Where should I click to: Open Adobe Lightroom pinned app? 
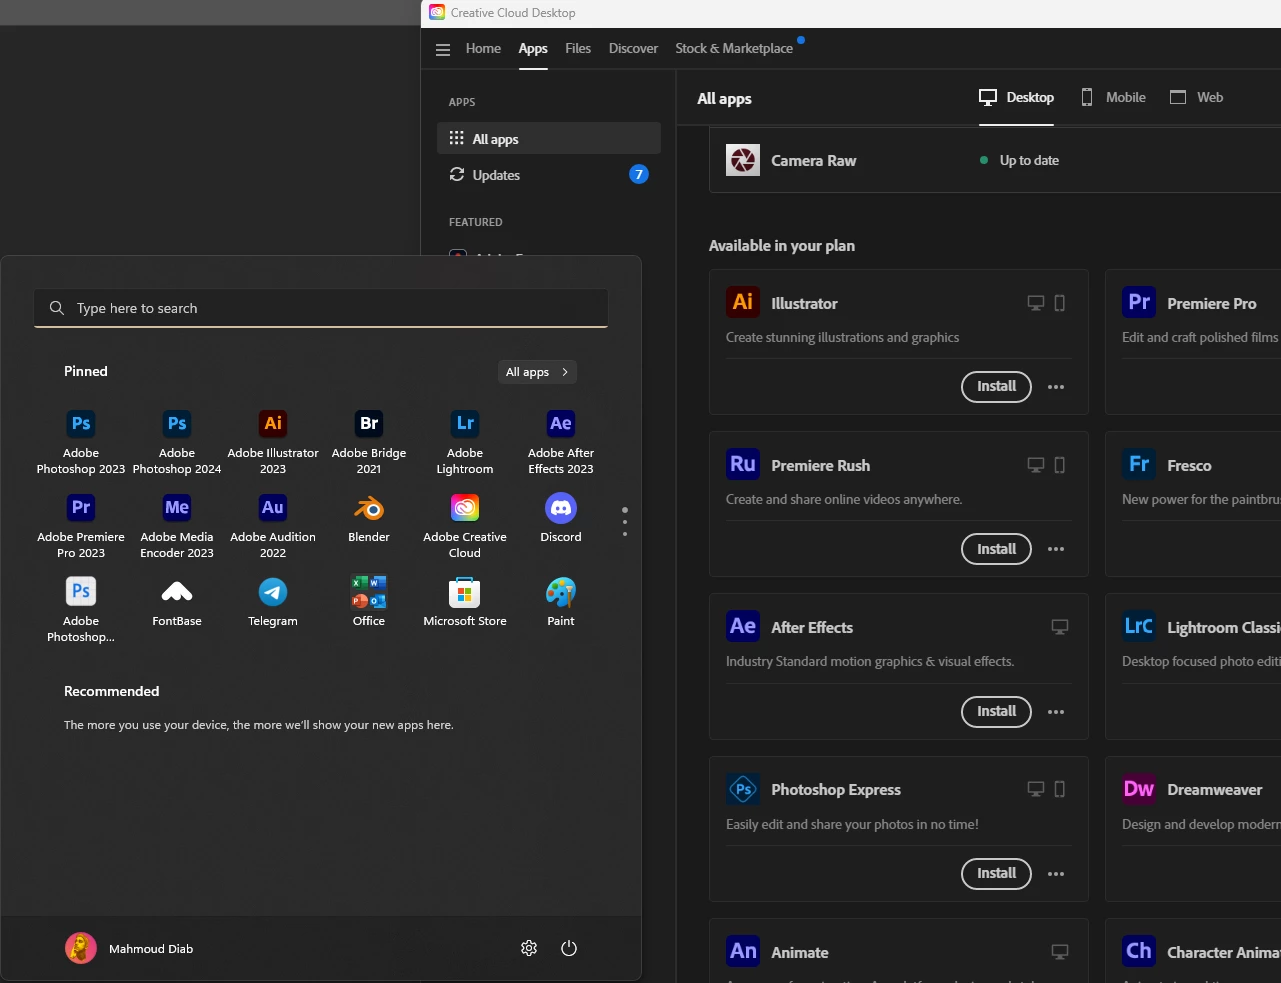pyautogui.click(x=465, y=442)
